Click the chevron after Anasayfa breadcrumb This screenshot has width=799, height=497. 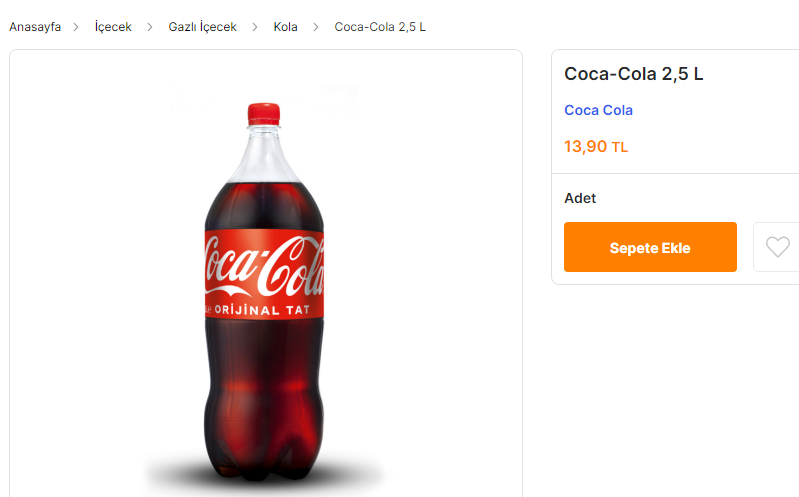point(76,27)
